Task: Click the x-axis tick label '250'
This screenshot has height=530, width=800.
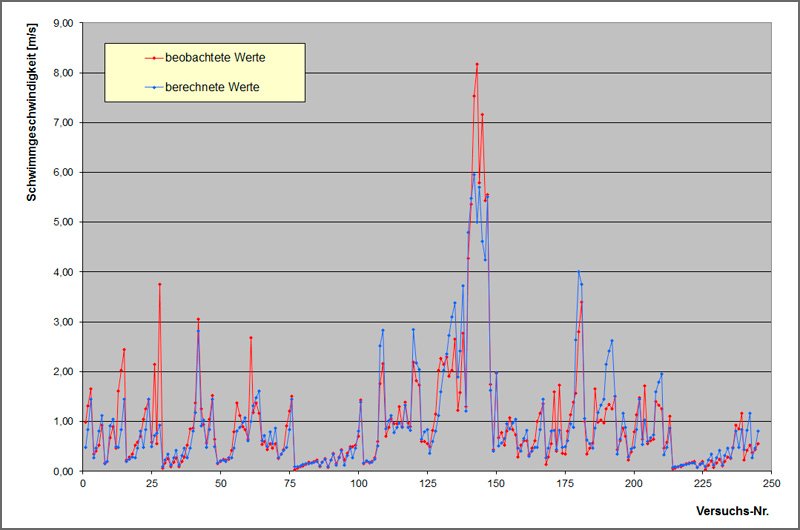Action: coord(772,484)
